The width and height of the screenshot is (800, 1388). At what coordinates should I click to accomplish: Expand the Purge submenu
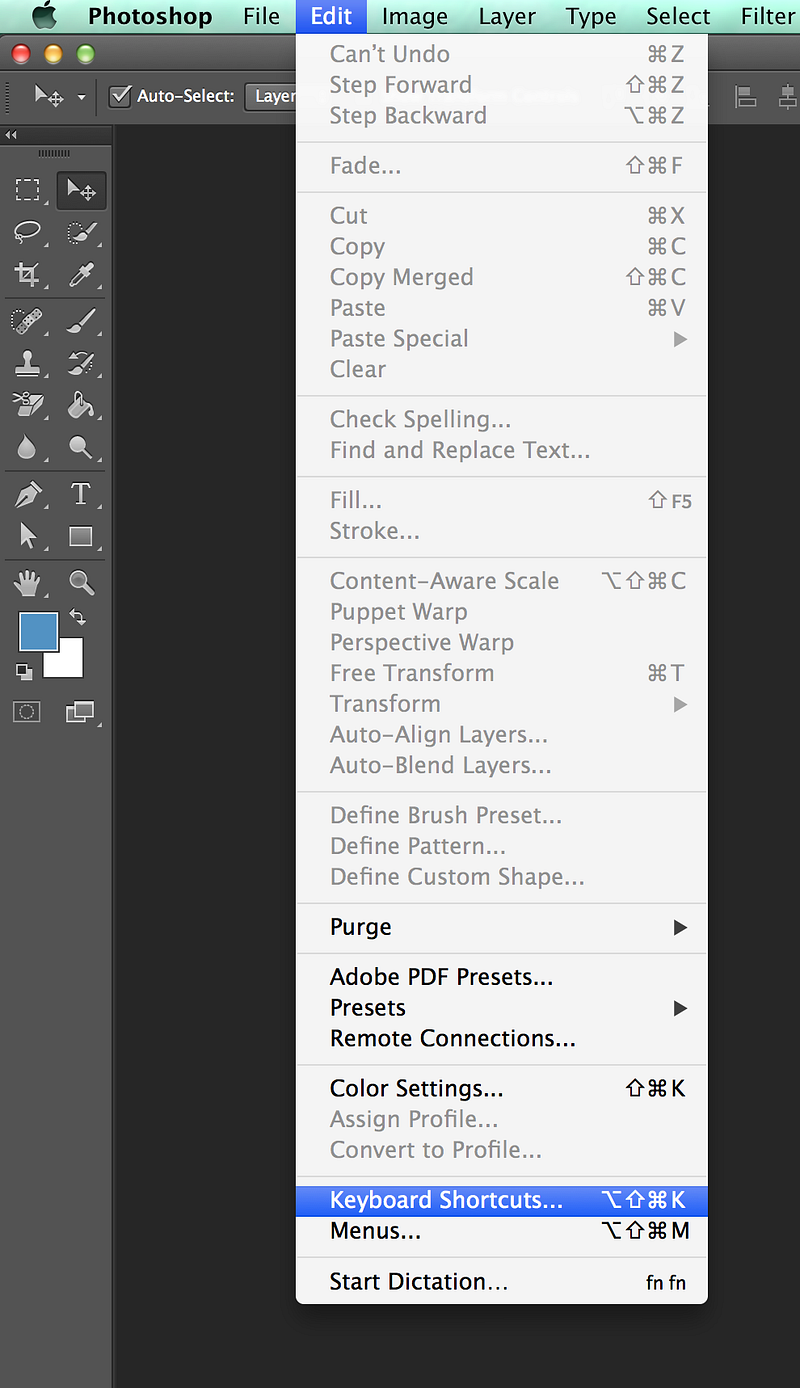(502, 927)
